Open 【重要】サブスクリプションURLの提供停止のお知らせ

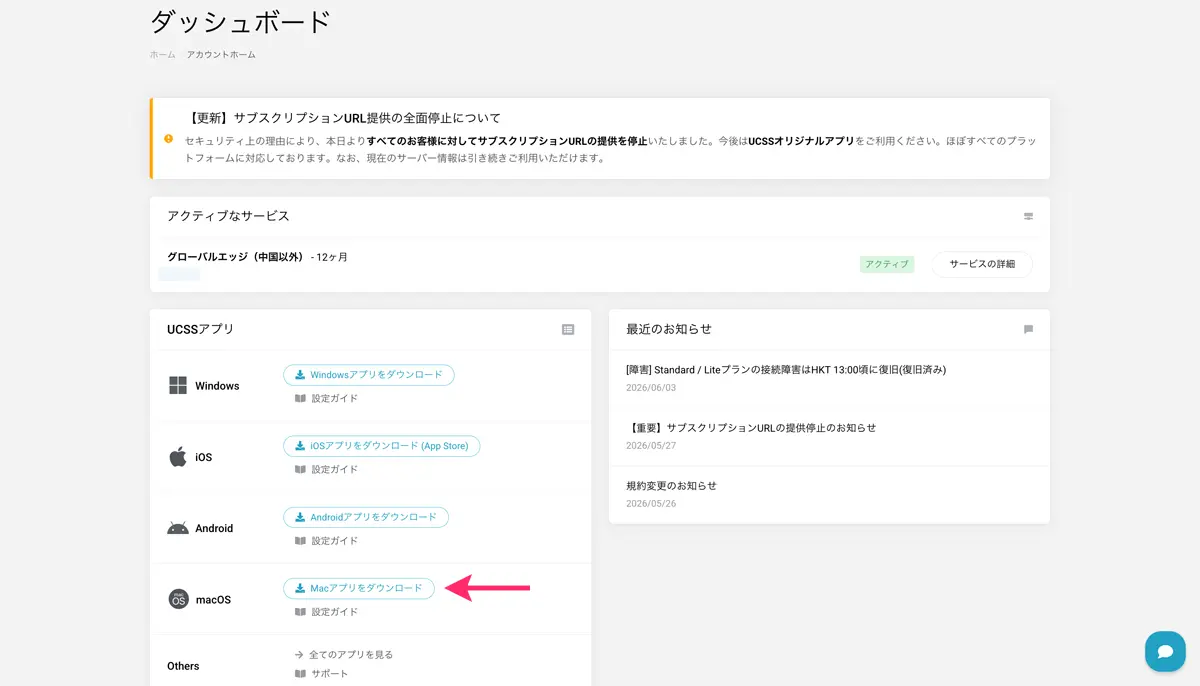click(x=751, y=427)
